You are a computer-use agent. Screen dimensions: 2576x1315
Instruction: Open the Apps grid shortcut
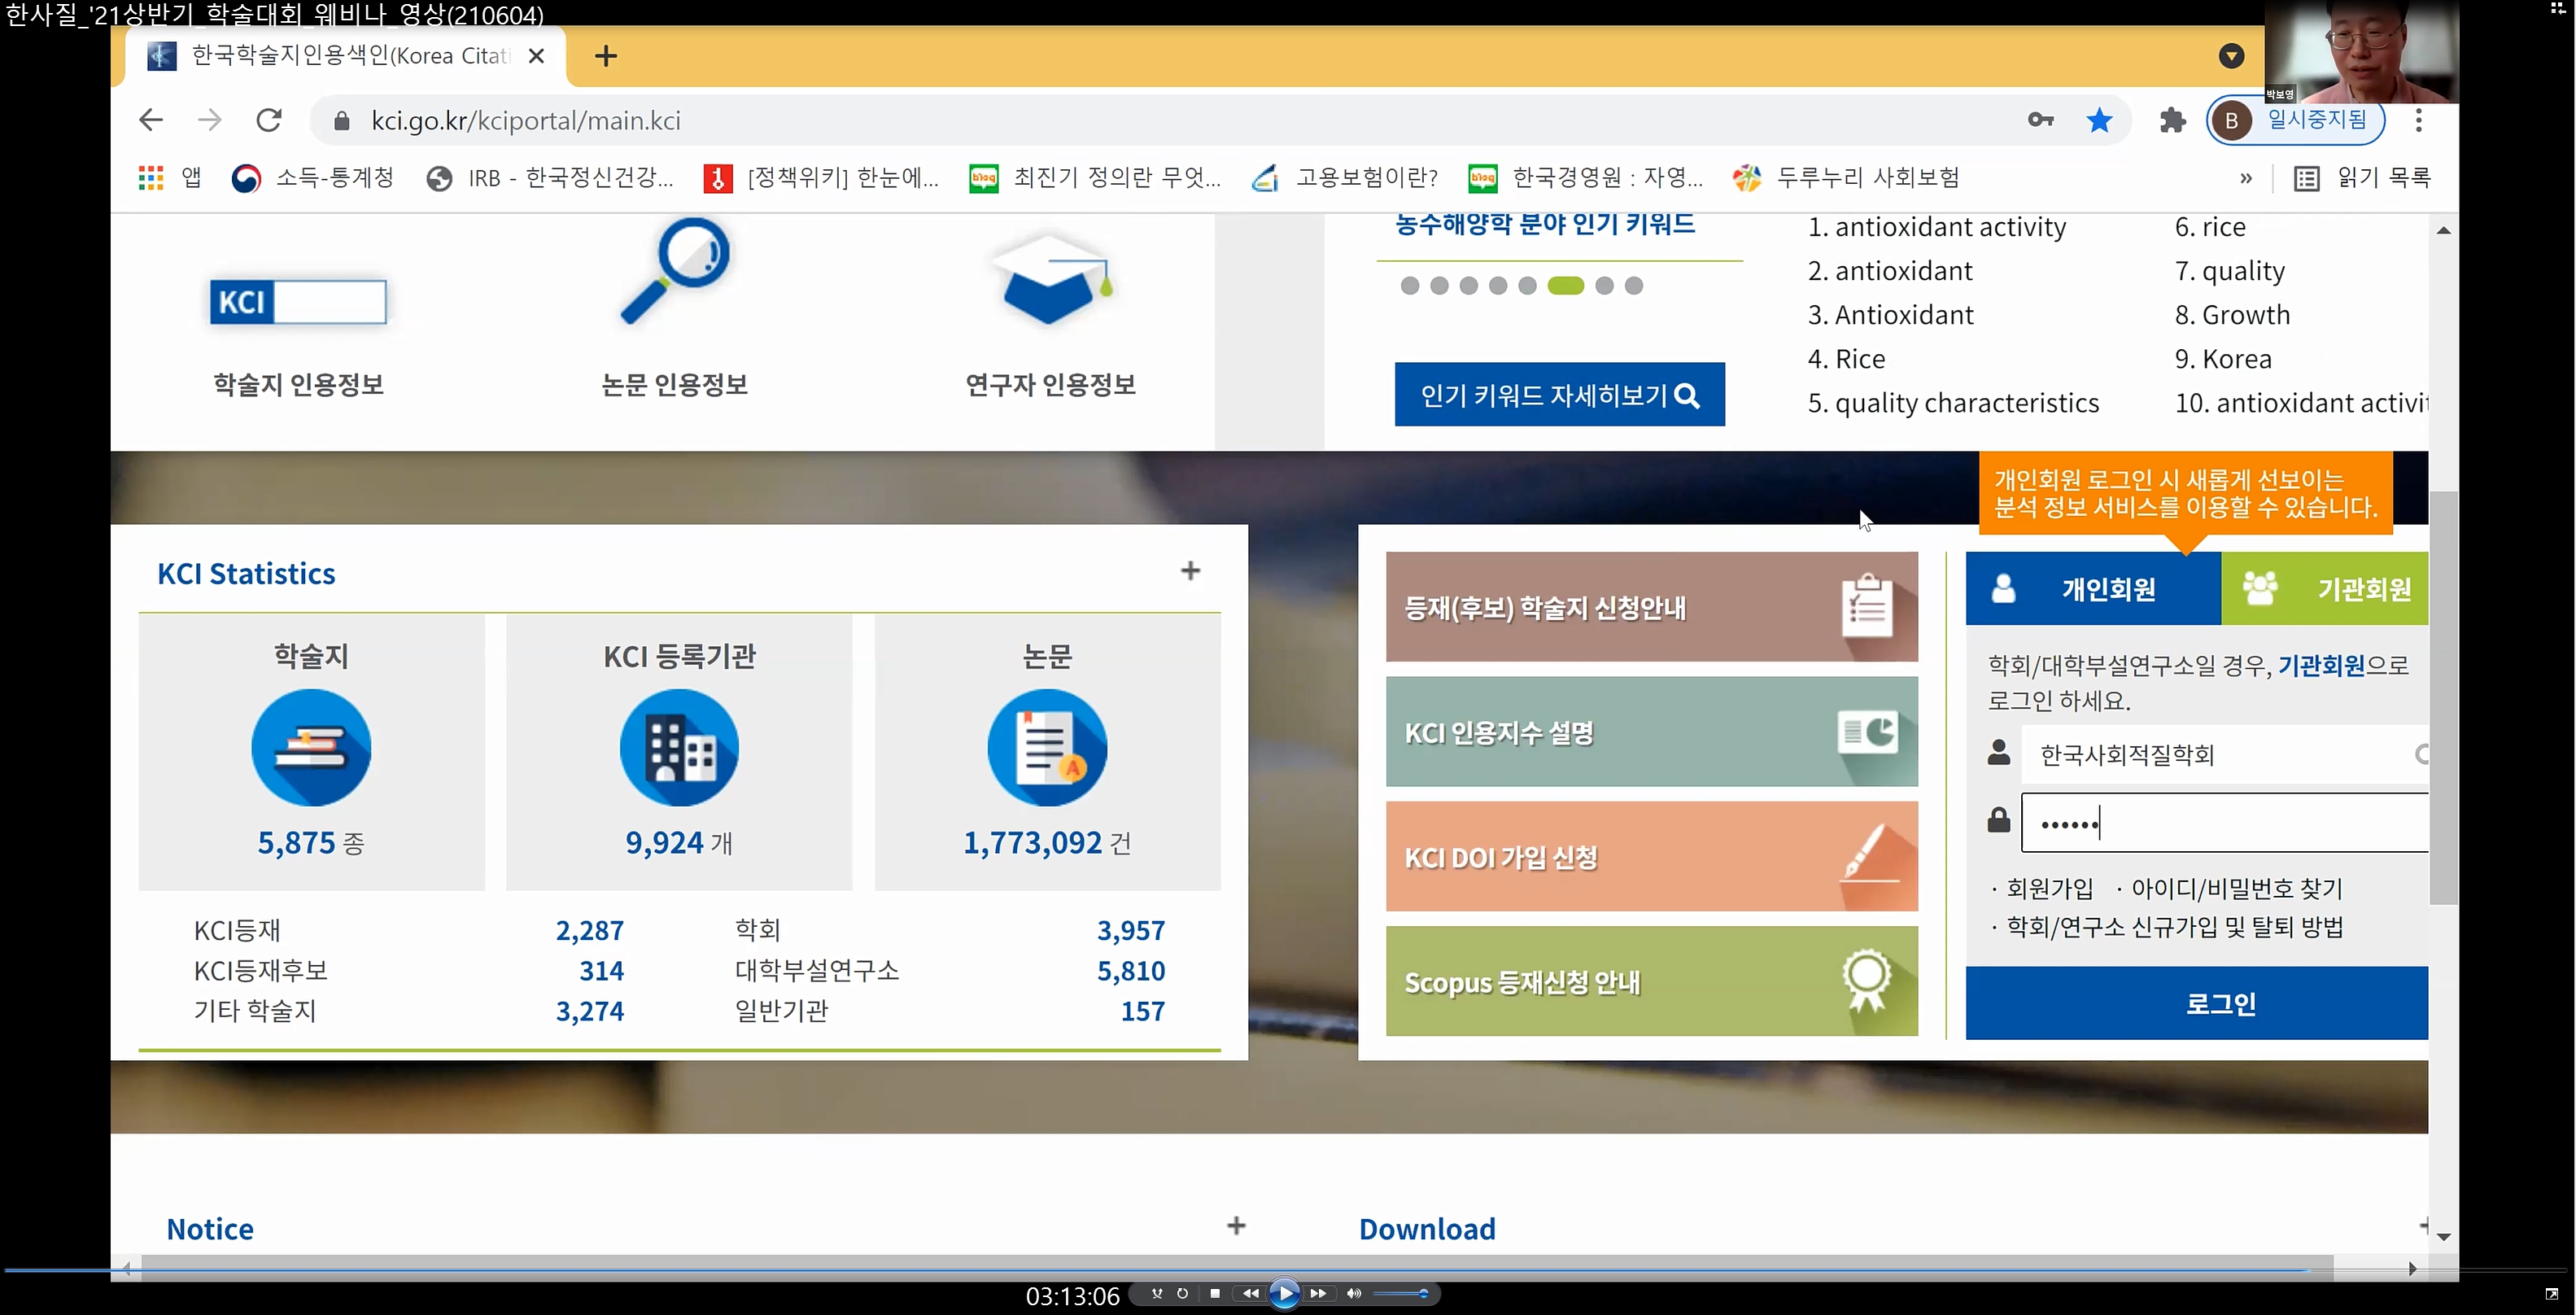click(151, 178)
